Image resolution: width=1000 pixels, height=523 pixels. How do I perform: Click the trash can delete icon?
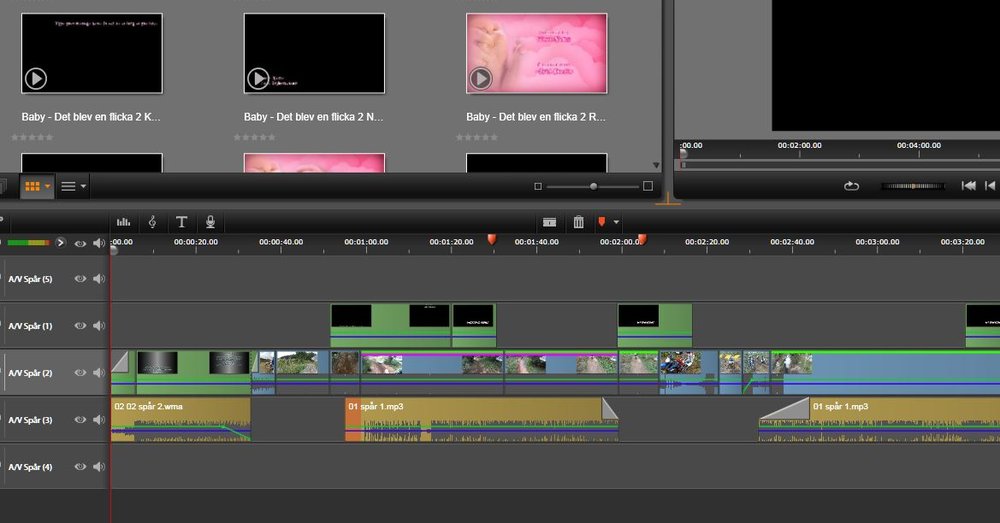pyautogui.click(x=578, y=222)
